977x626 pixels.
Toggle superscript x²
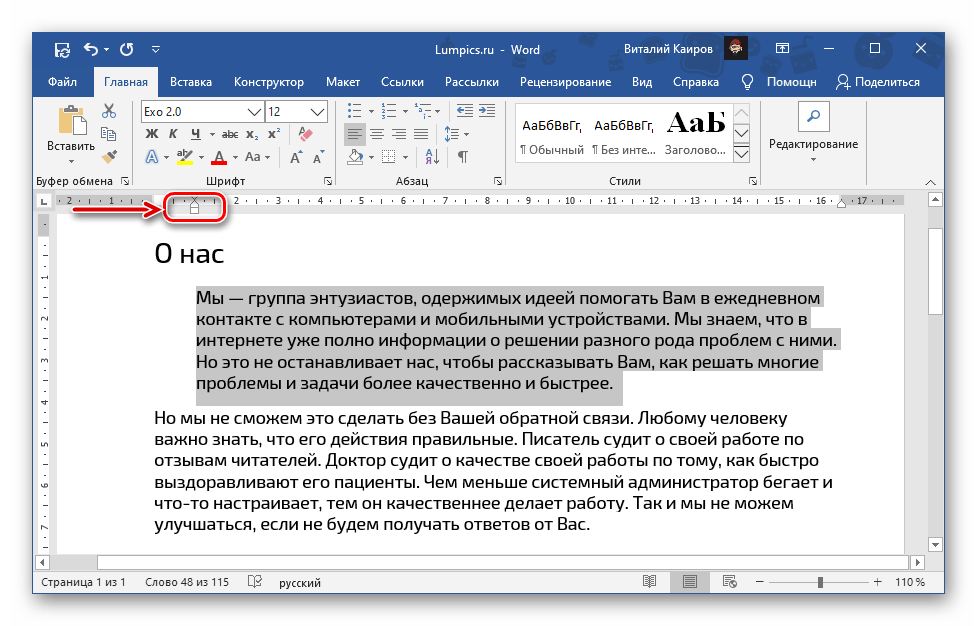(x=274, y=134)
